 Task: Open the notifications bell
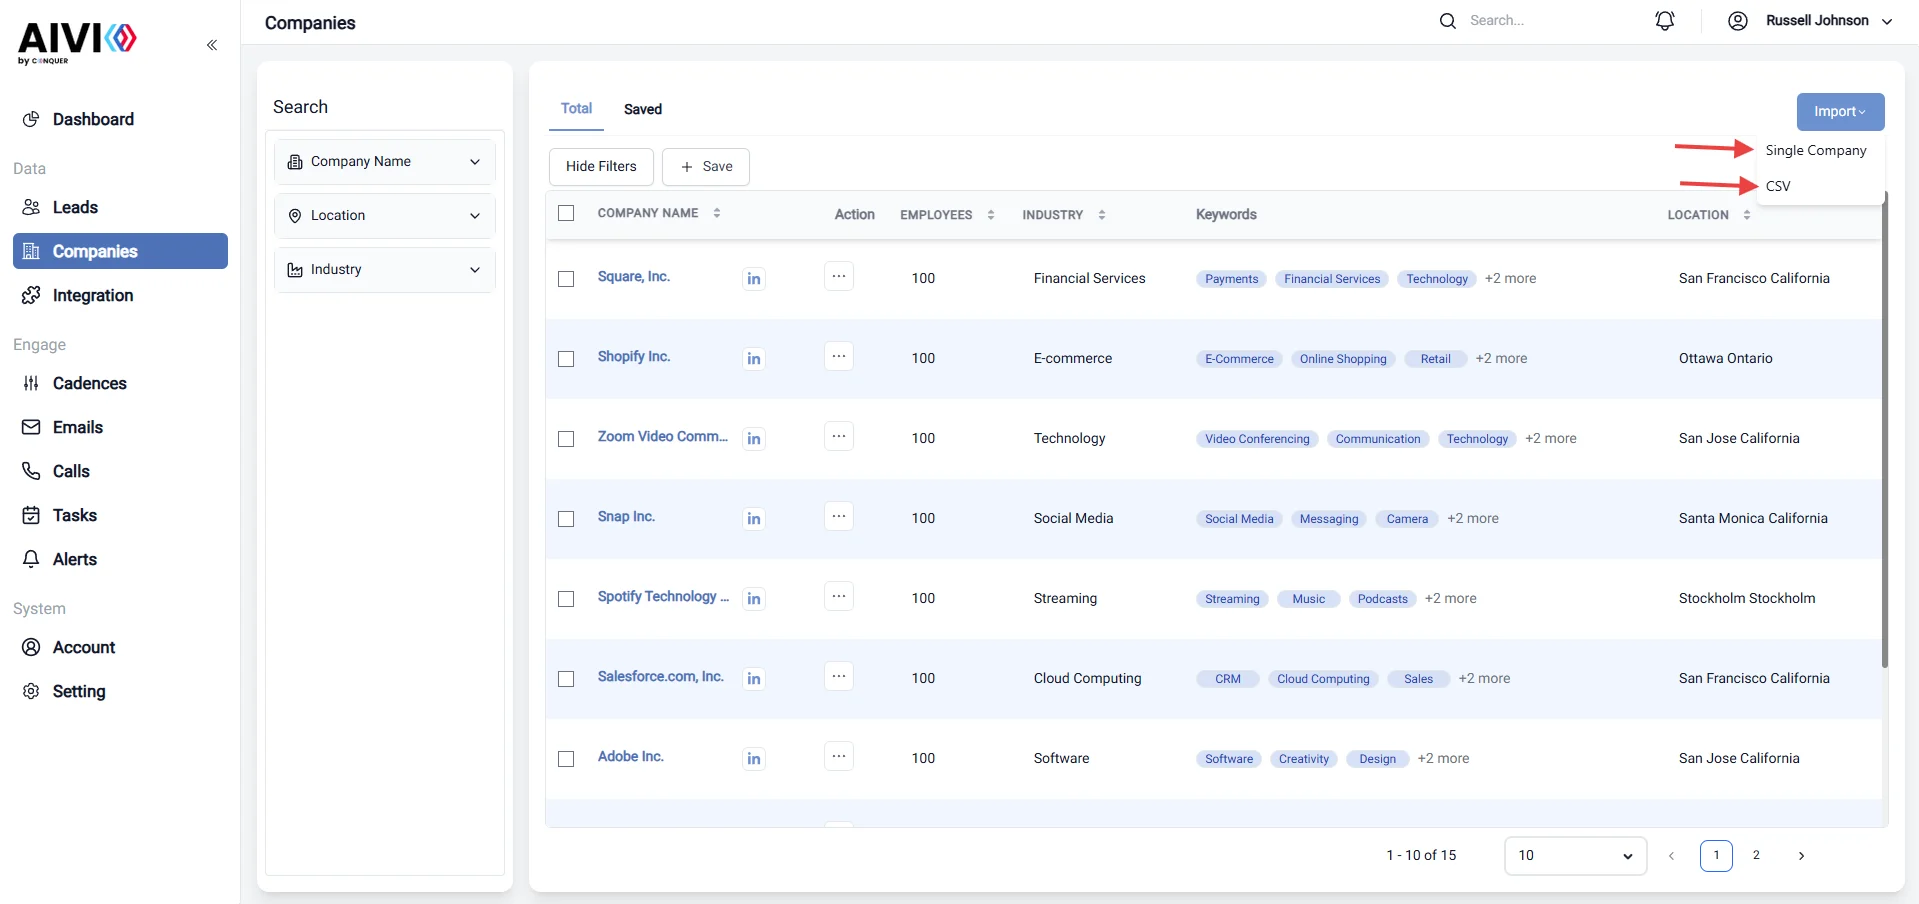(x=1665, y=21)
